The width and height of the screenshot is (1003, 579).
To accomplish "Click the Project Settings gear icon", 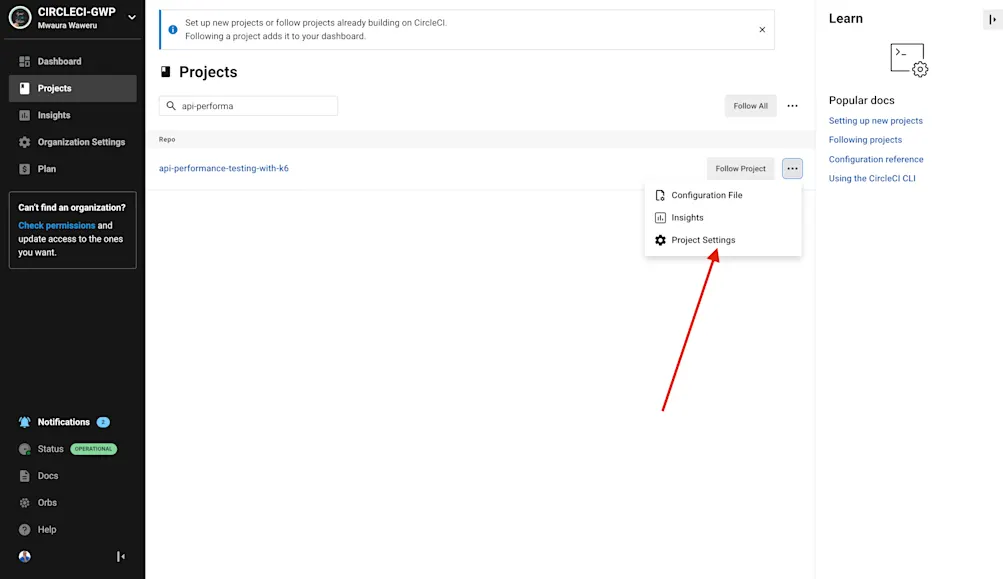I will (x=660, y=240).
